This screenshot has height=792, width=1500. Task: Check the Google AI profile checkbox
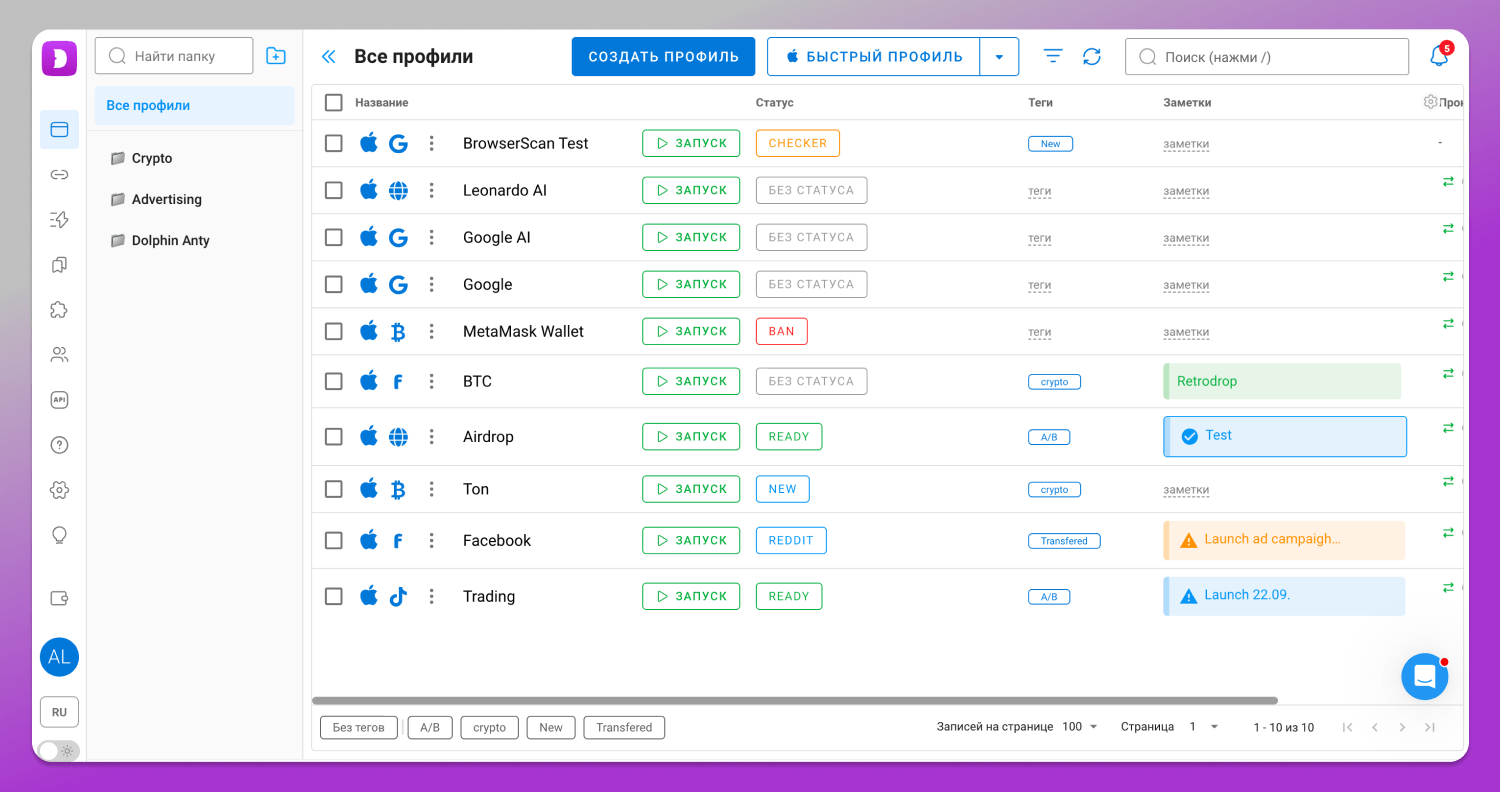334,237
